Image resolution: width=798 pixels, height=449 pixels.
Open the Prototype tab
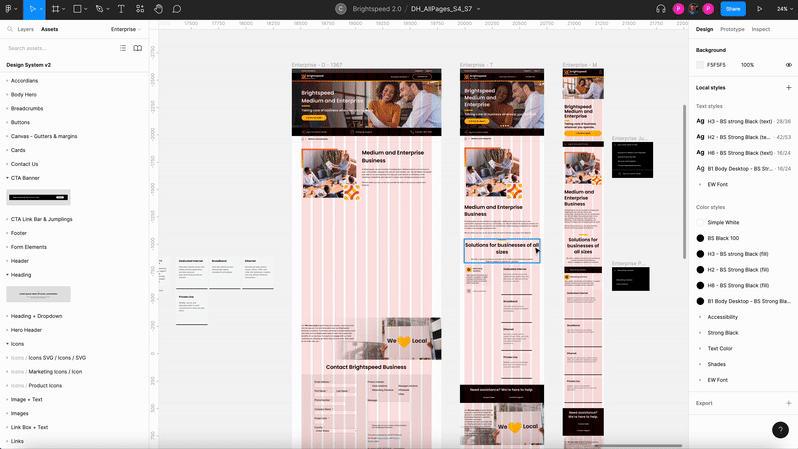[732, 29]
